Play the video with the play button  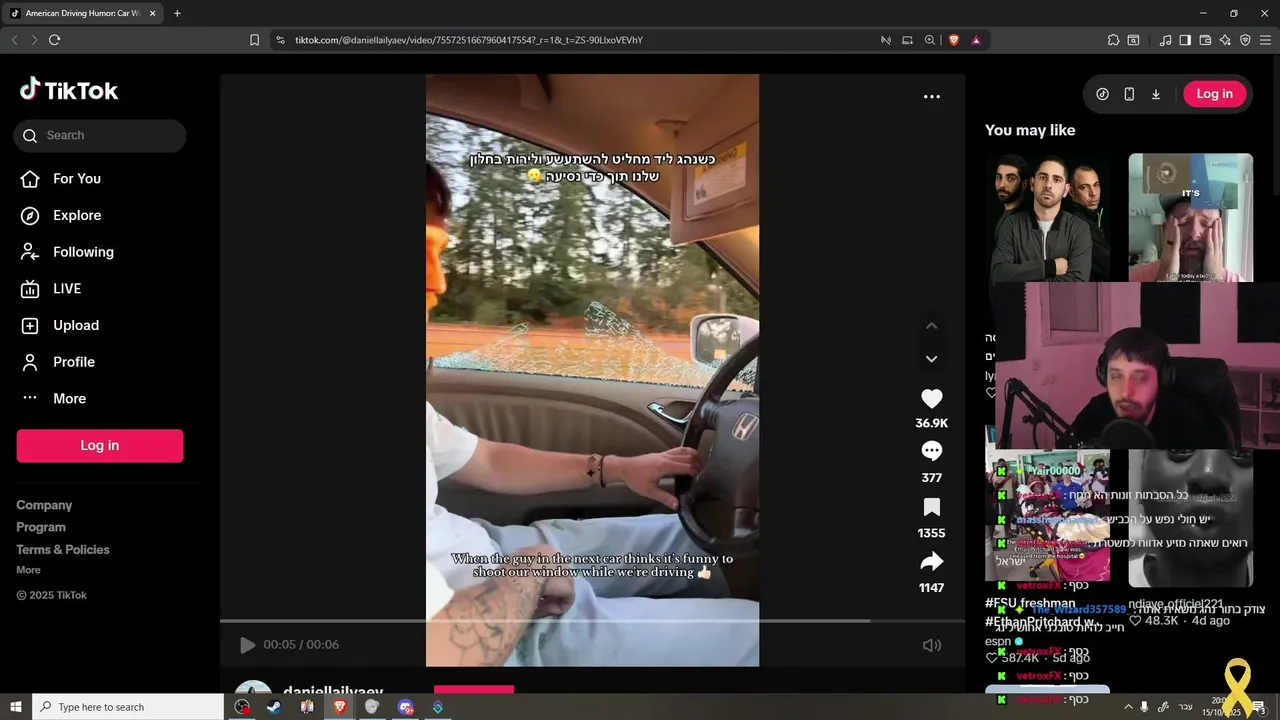247,645
